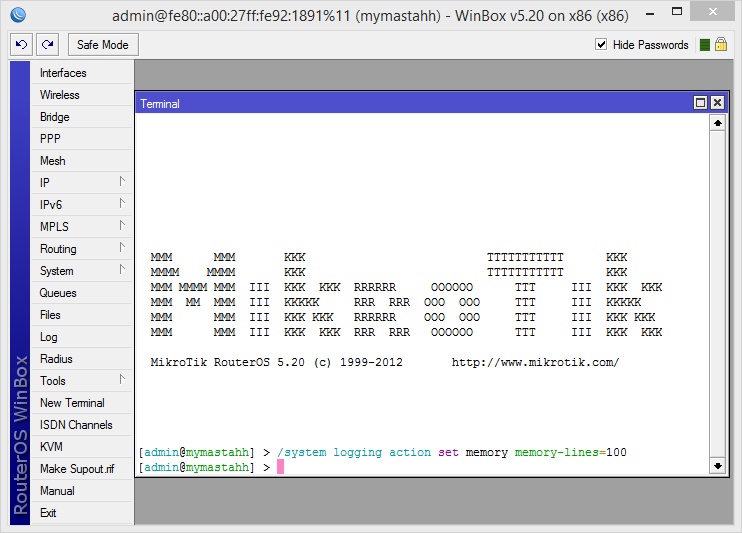Open a New Terminal
The image size is (742, 533).
(82, 403)
